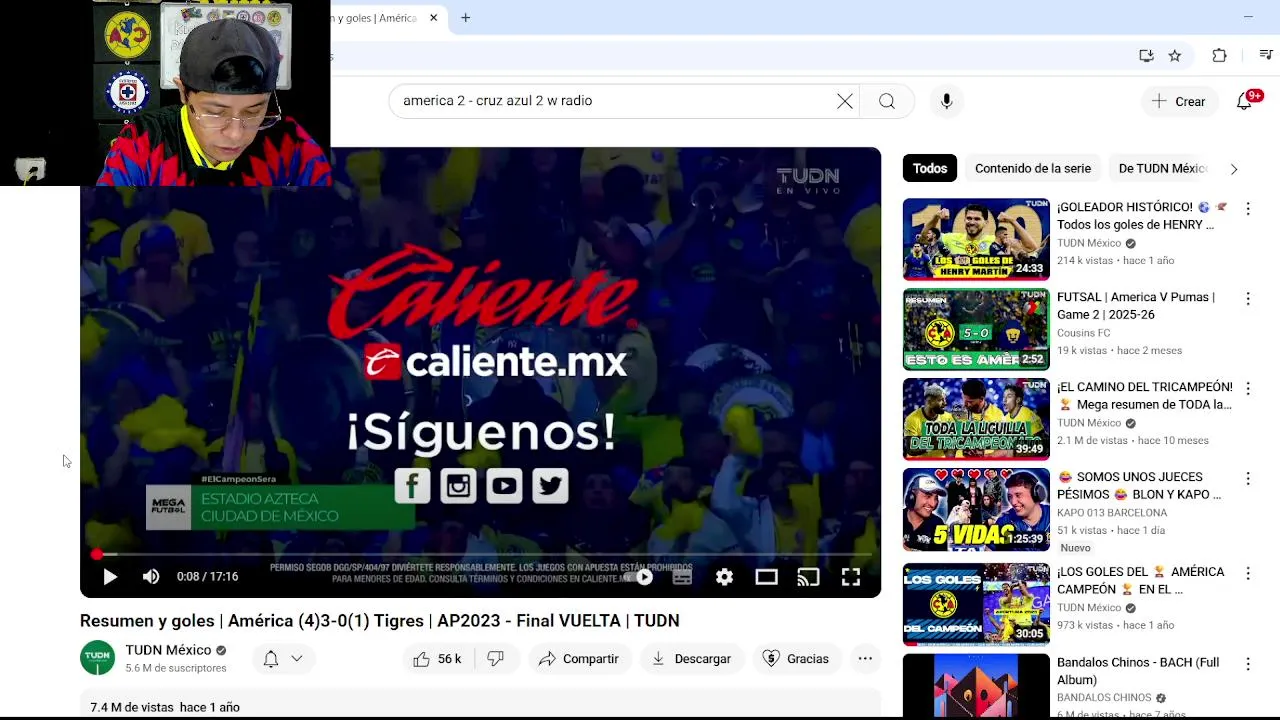Open options menu for AMÉRICA CAMPEÓN video
This screenshot has height=720, width=1280.
(x=1248, y=574)
